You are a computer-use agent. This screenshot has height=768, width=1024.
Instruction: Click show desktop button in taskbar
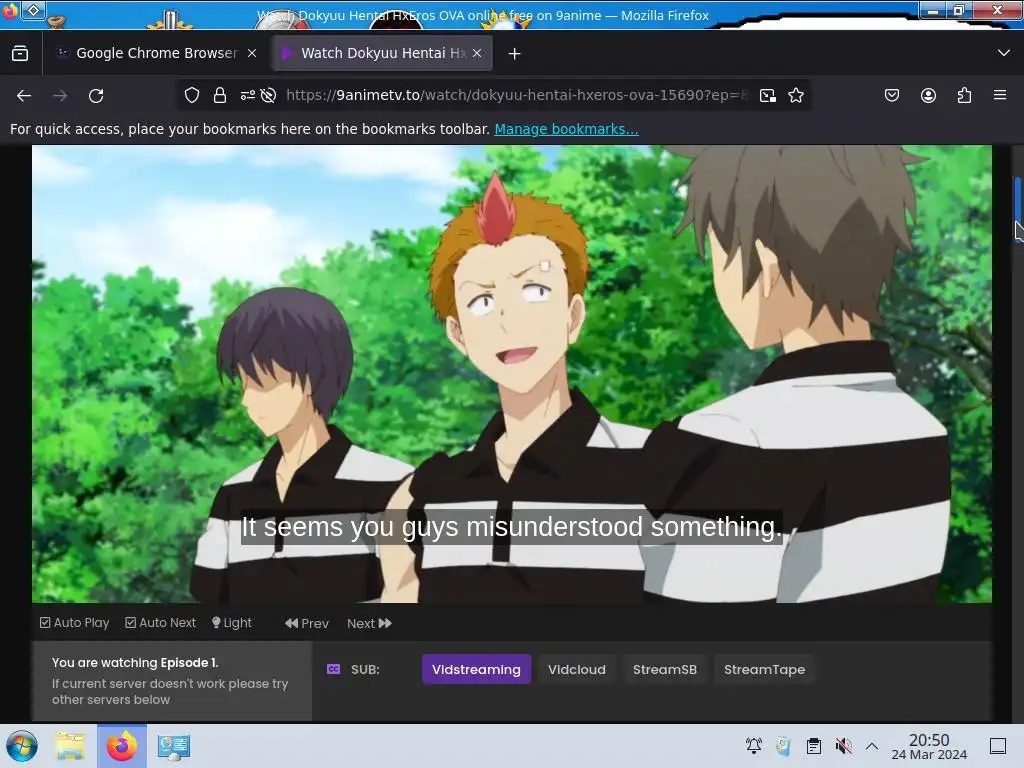998,746
